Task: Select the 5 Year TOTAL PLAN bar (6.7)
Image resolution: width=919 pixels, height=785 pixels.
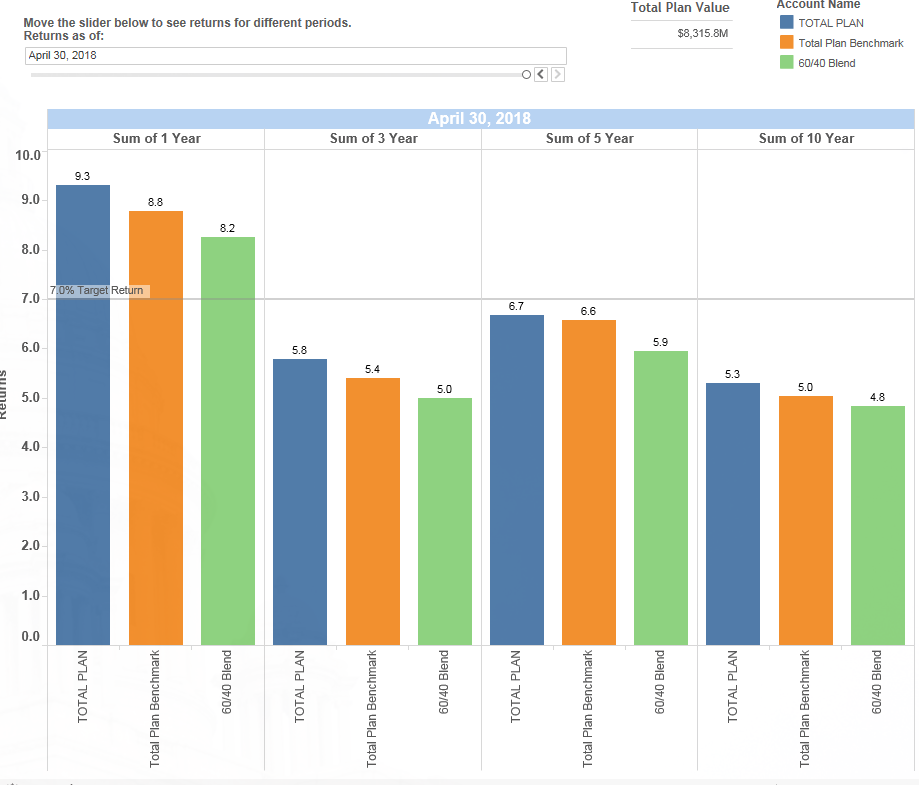Action: click(517, 480)
